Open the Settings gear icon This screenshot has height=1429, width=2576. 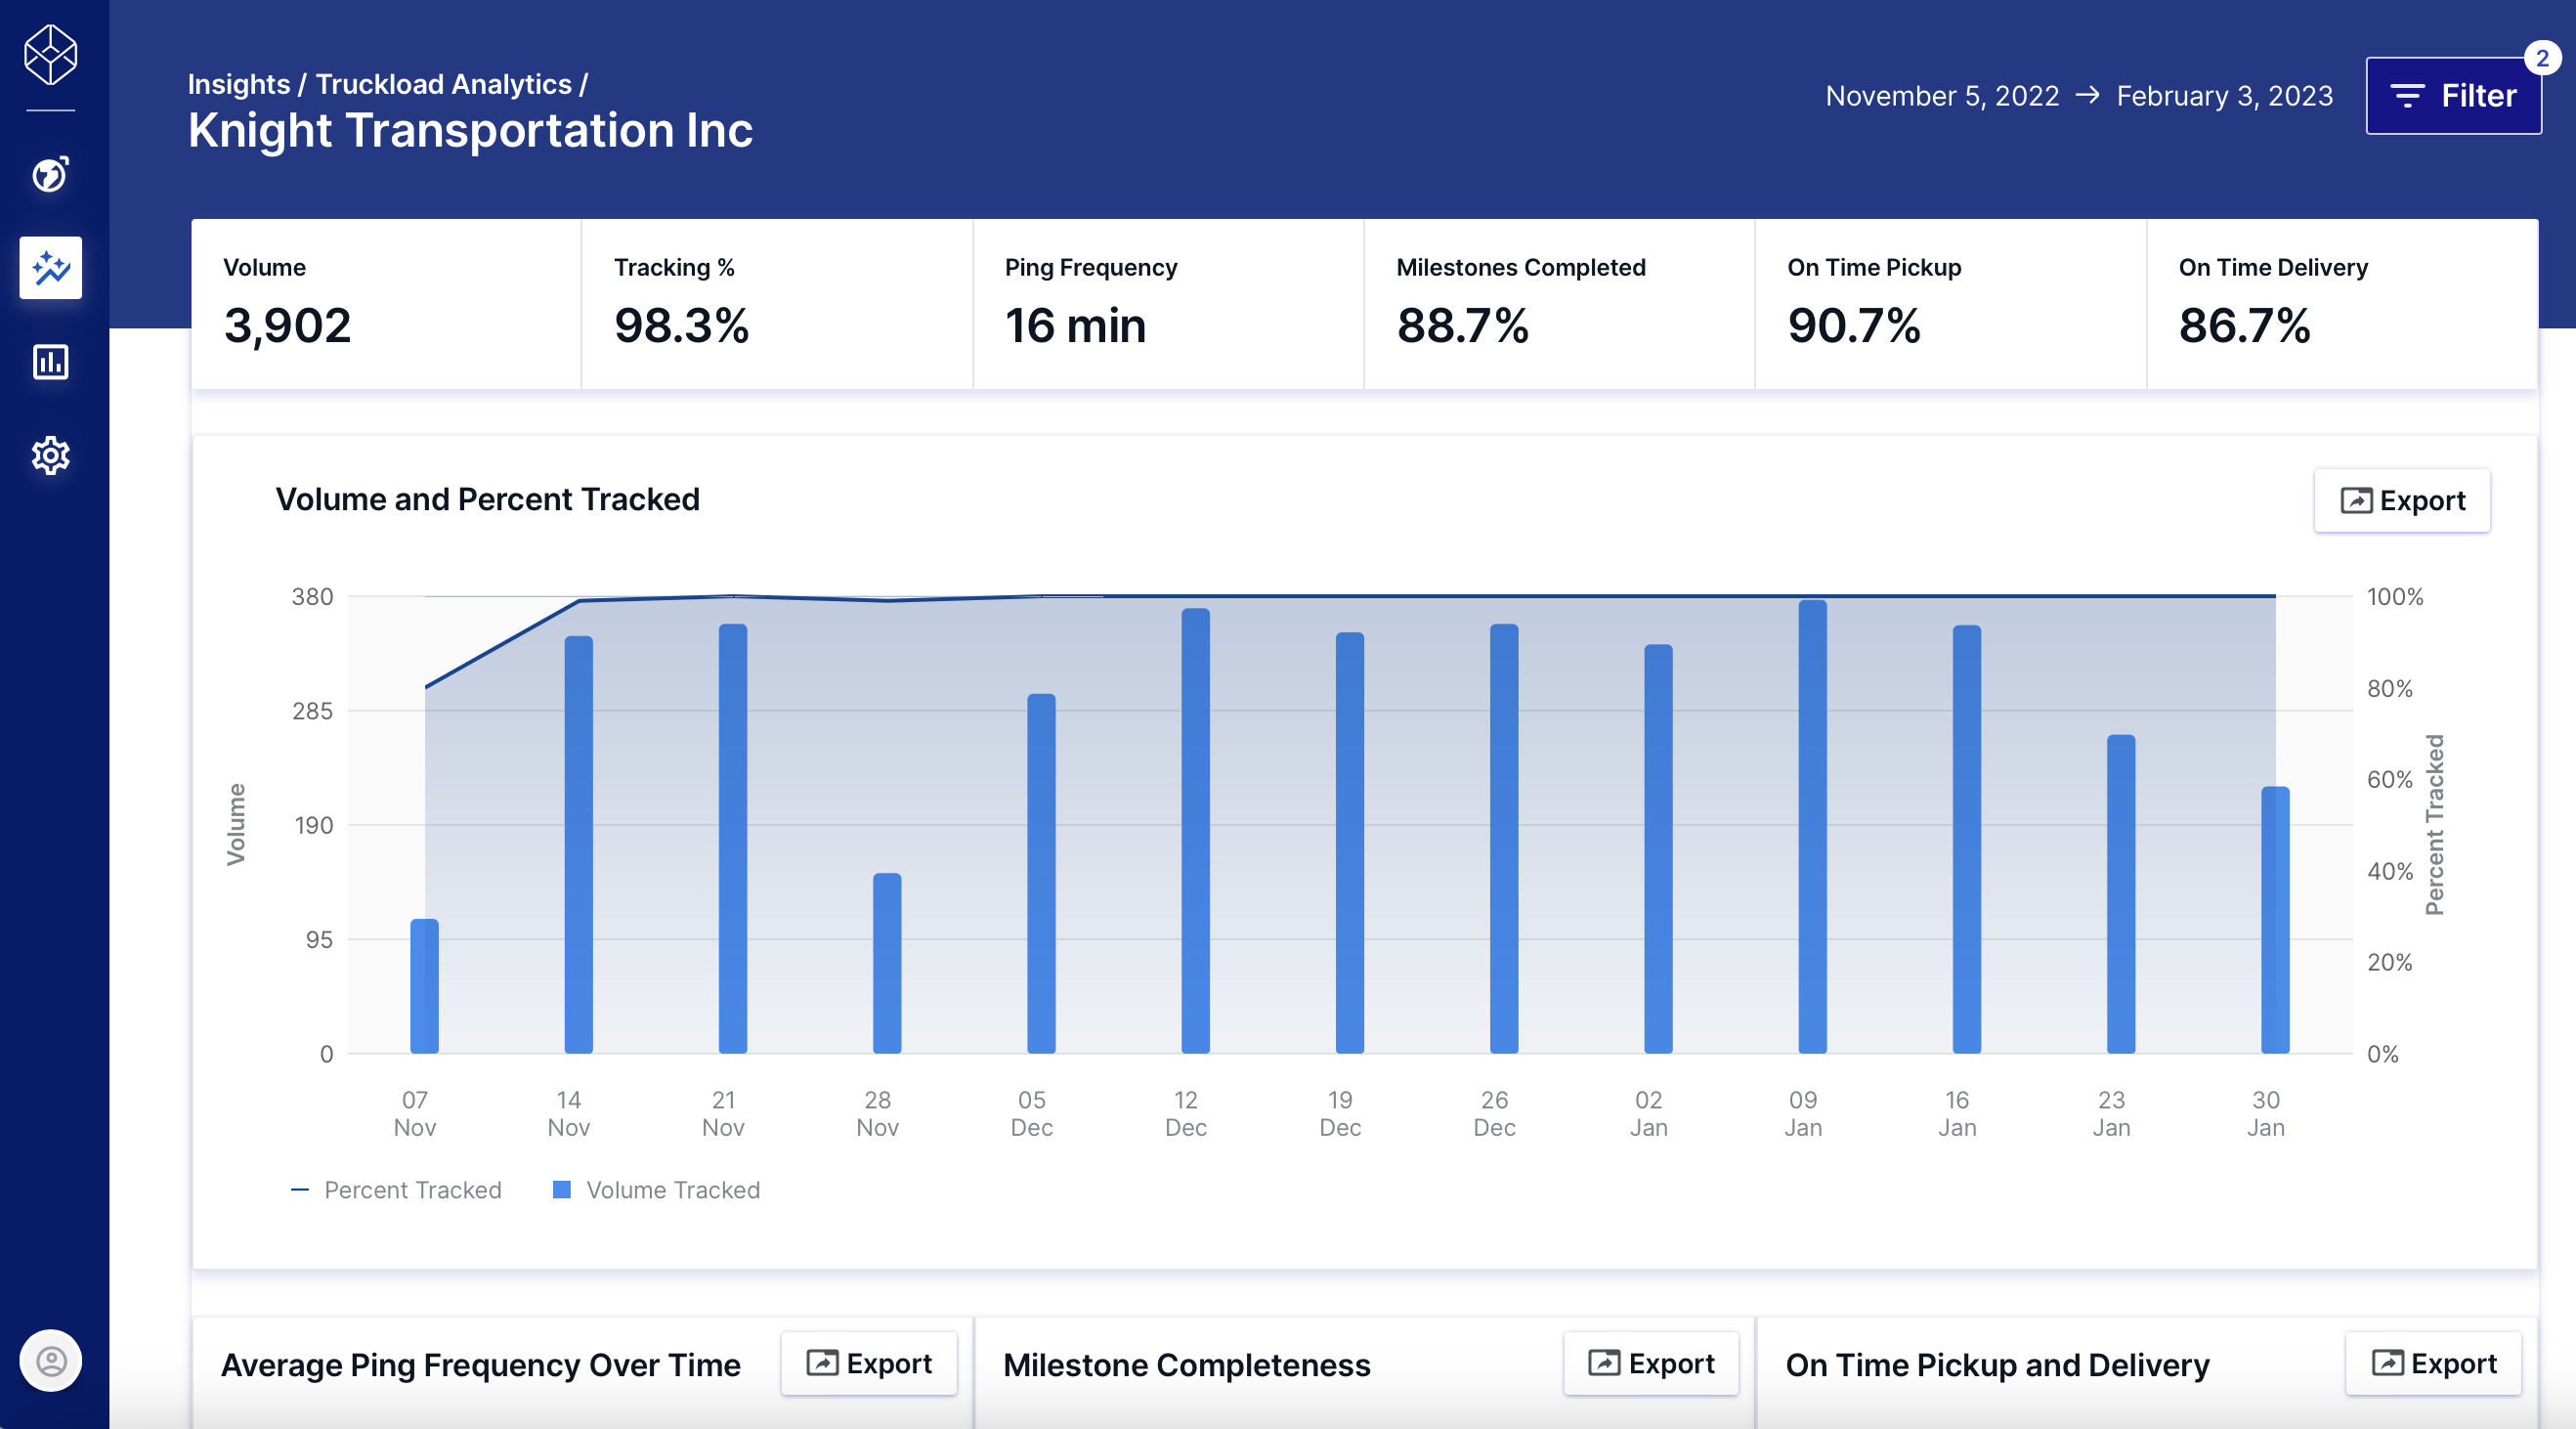50,455
